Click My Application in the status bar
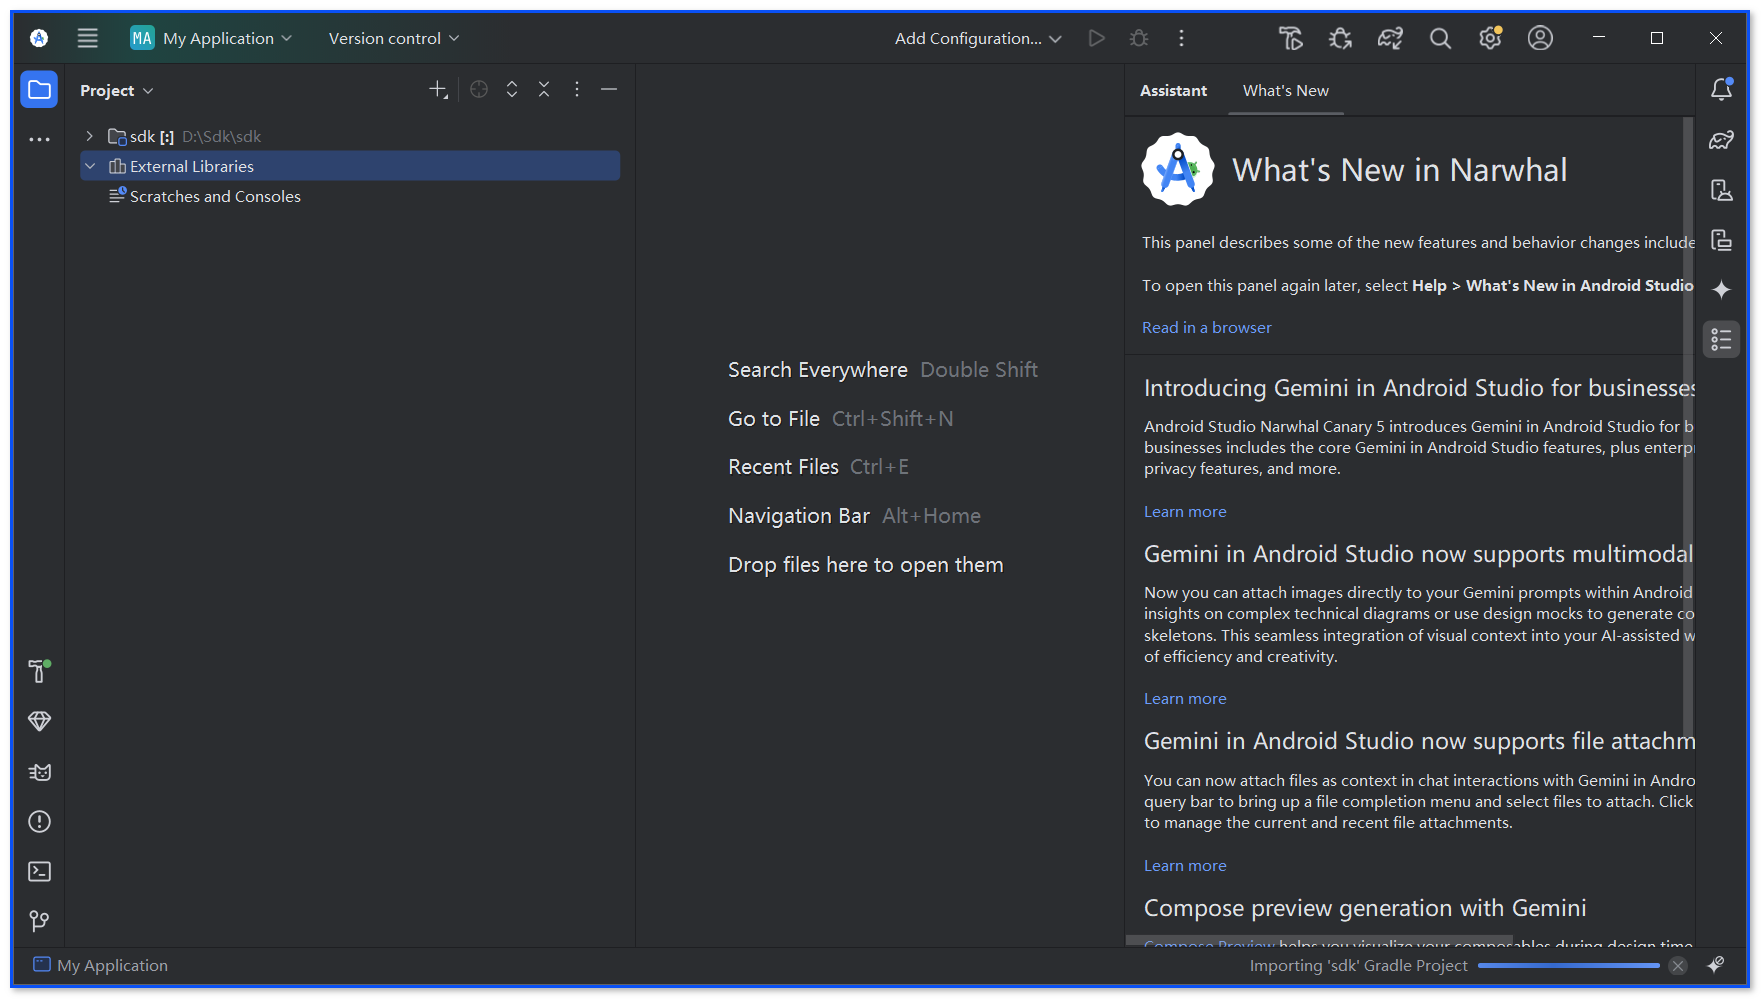1761x999 pixels. [101, 965]
